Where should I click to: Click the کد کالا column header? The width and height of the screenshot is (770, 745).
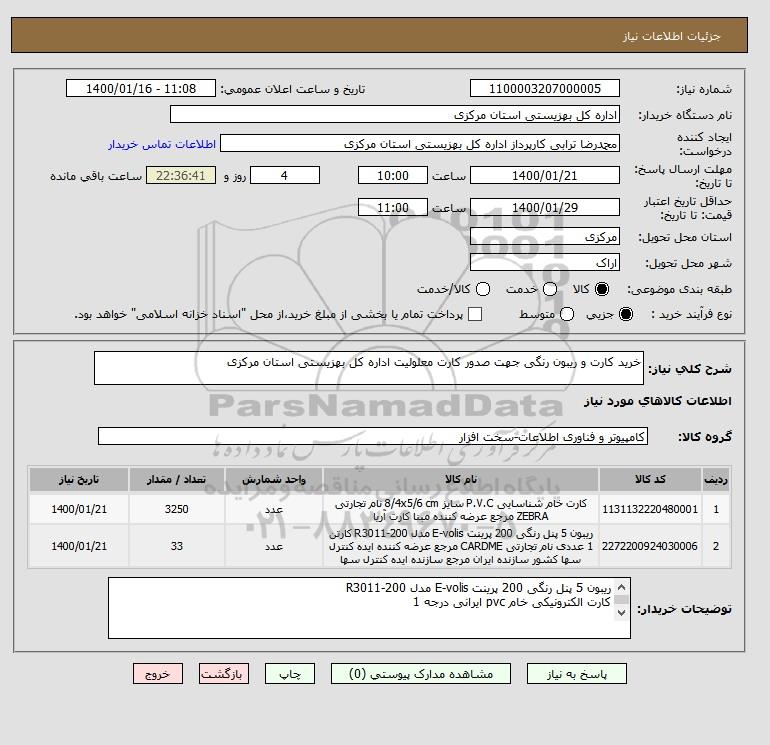(650, 480)
